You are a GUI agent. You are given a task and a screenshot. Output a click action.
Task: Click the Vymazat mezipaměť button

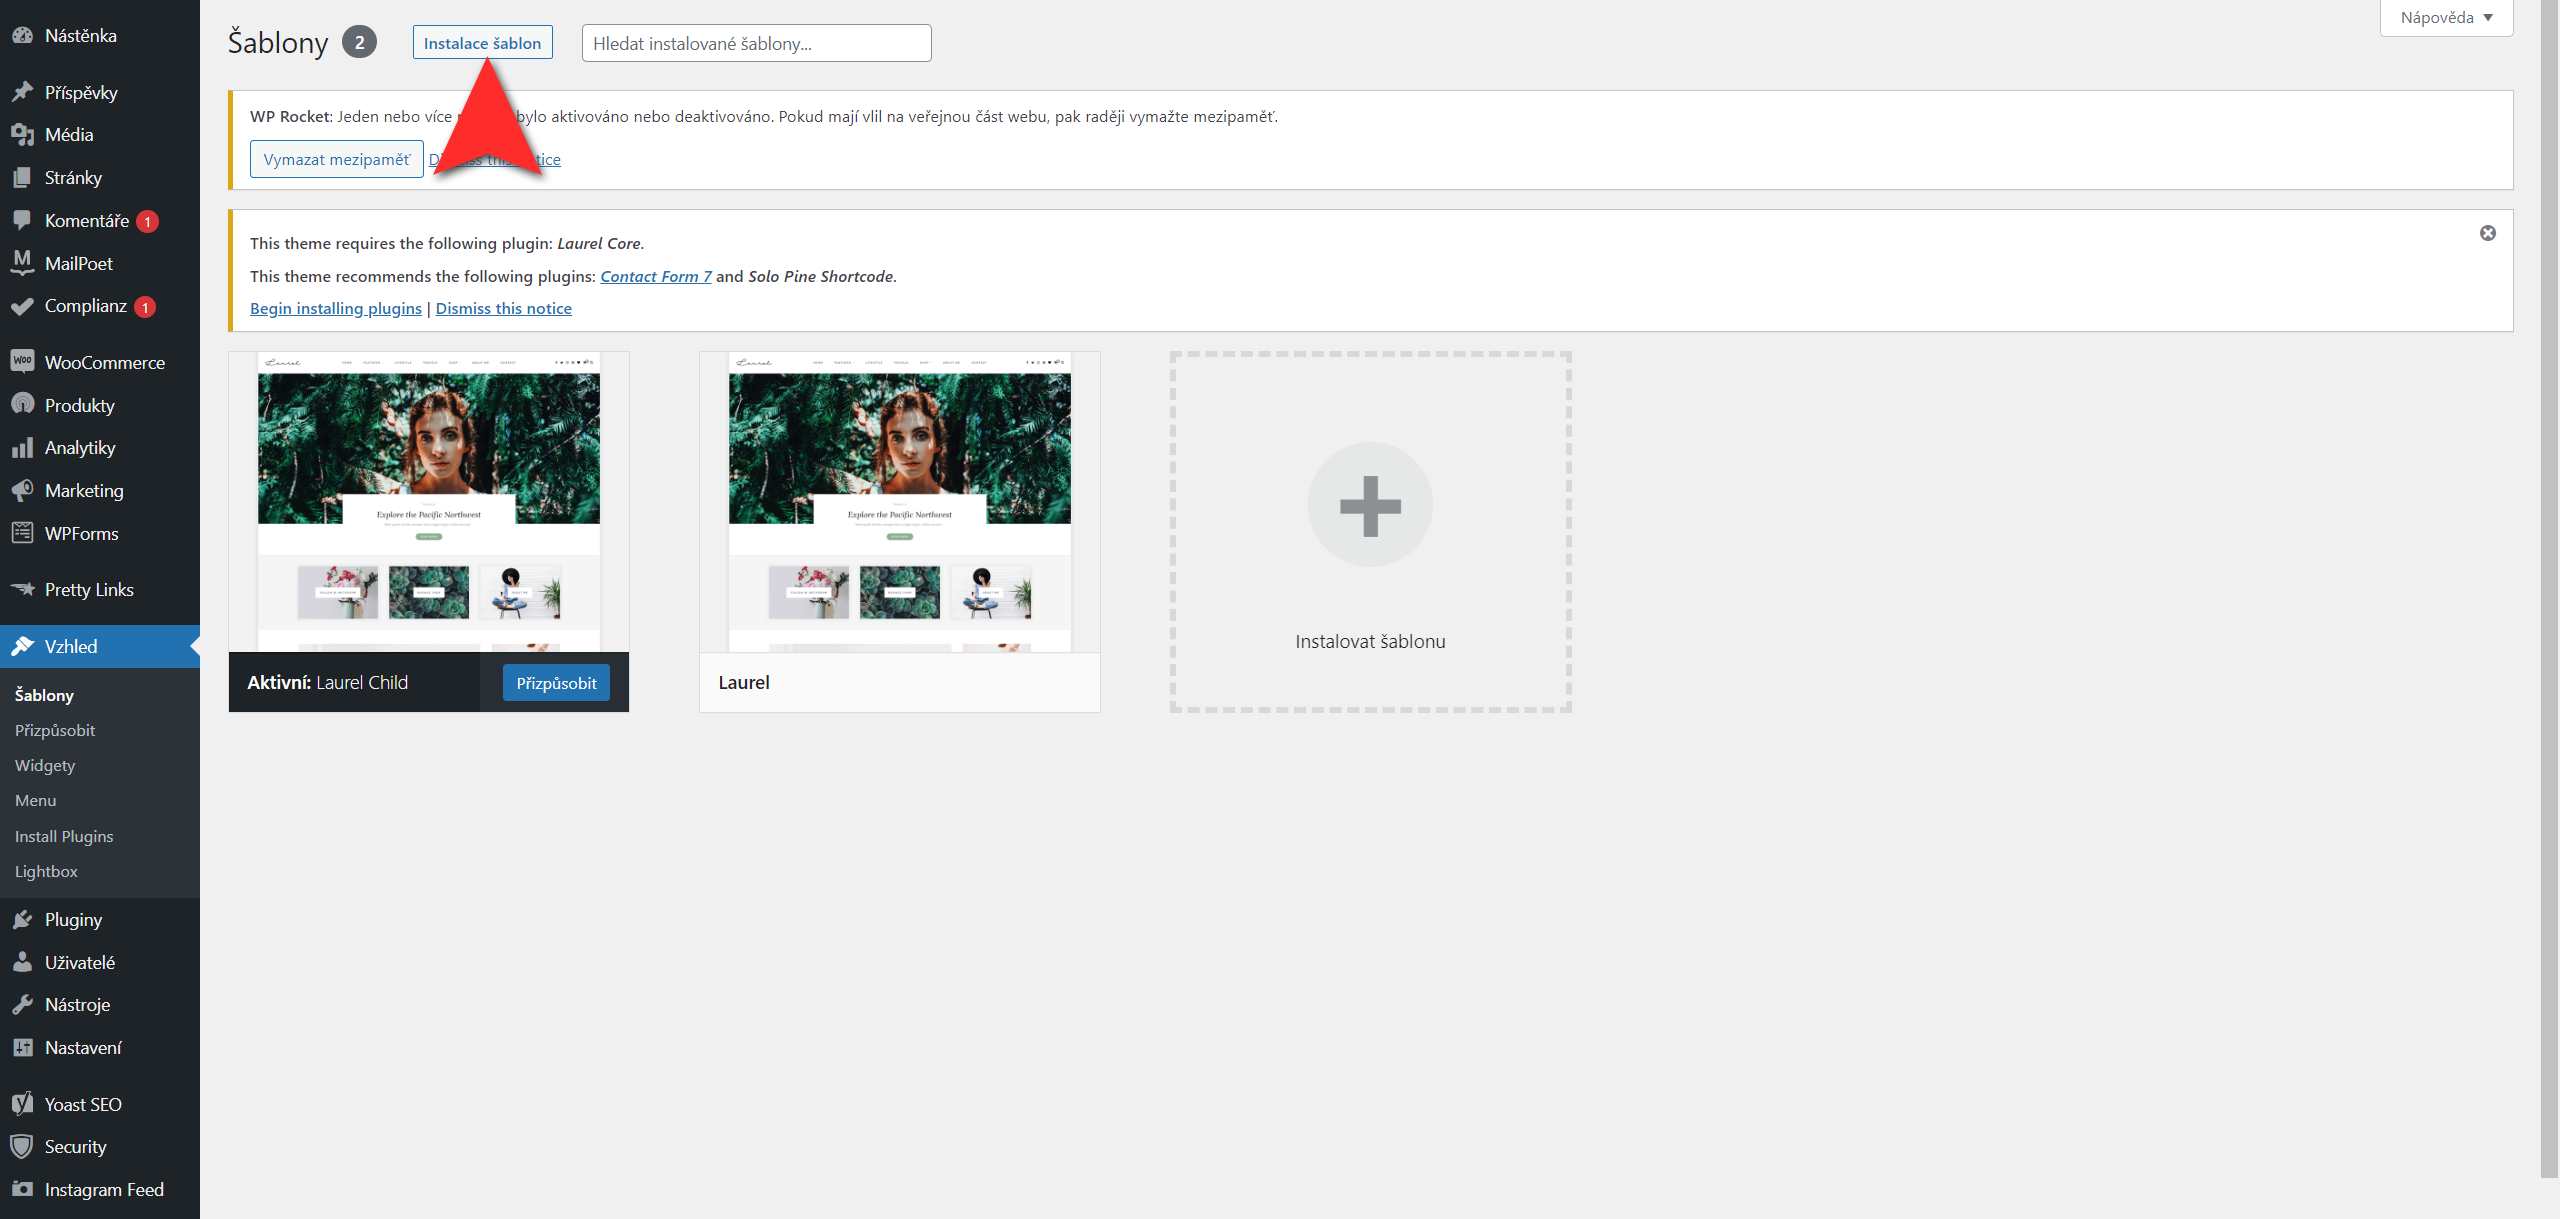(336, 159)
